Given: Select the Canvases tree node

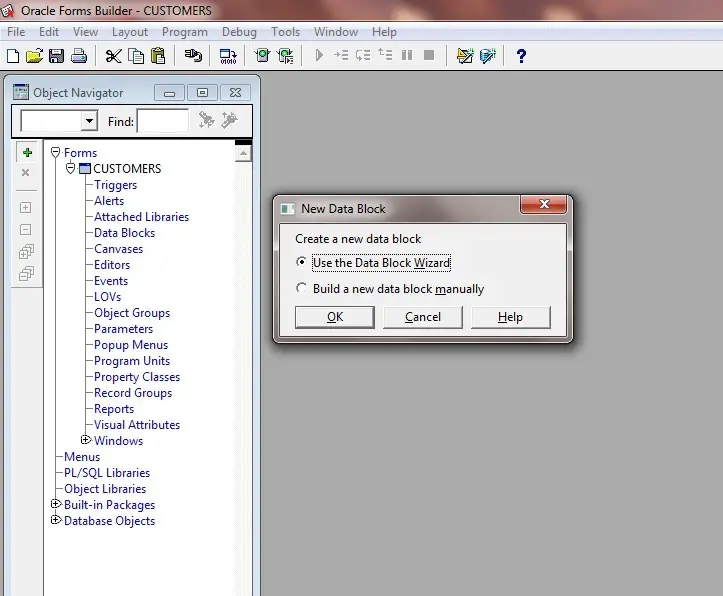Looking at the screenshot, I should coord(119,249).
